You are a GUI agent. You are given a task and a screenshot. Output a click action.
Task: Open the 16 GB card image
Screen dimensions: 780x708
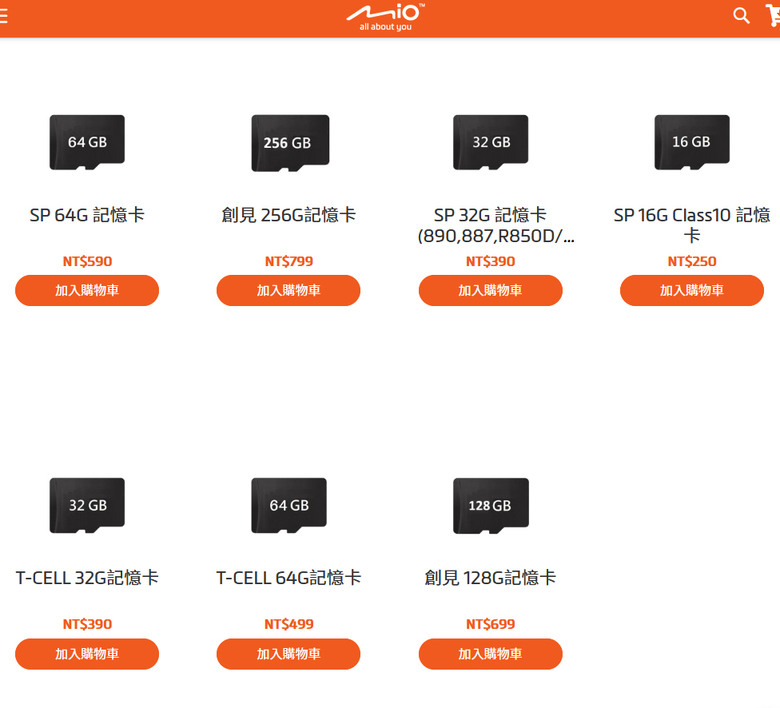(x=692, y=142)
